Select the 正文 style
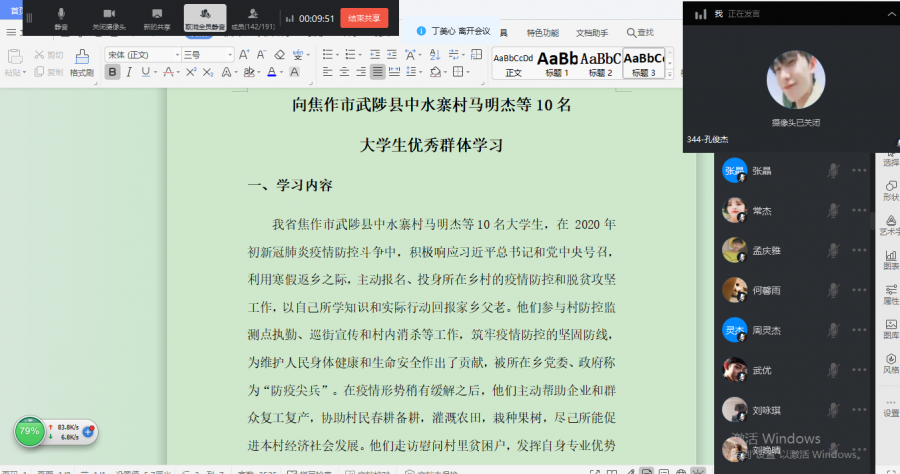This screenshot has height=474, width=900. point(513,64)
